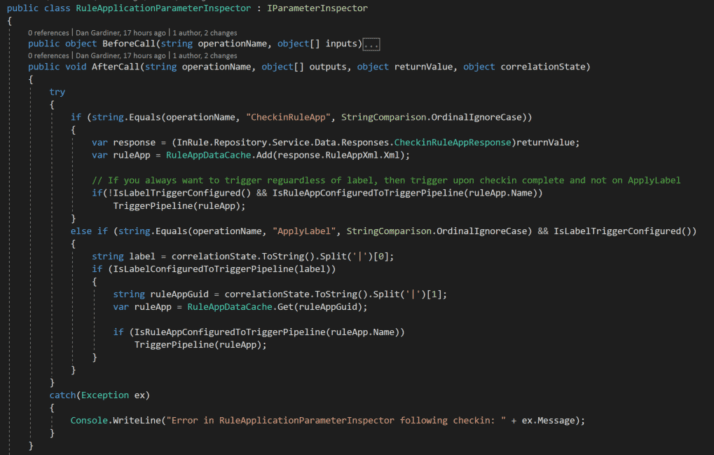Image resolution: width=714 pixels, height=455 pixels.
Task: Click the green comment line about ApplyLabel
Action: [x=378, y=180]
